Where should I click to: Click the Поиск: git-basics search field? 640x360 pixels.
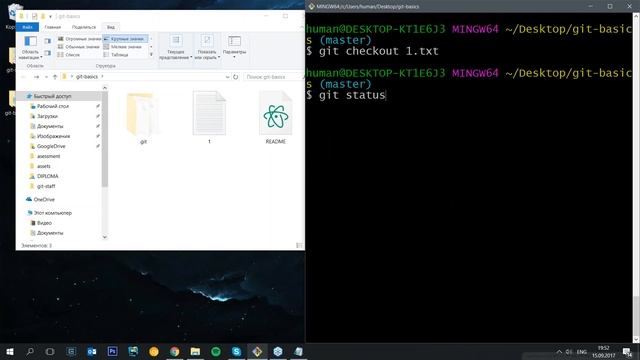point(273,77)
